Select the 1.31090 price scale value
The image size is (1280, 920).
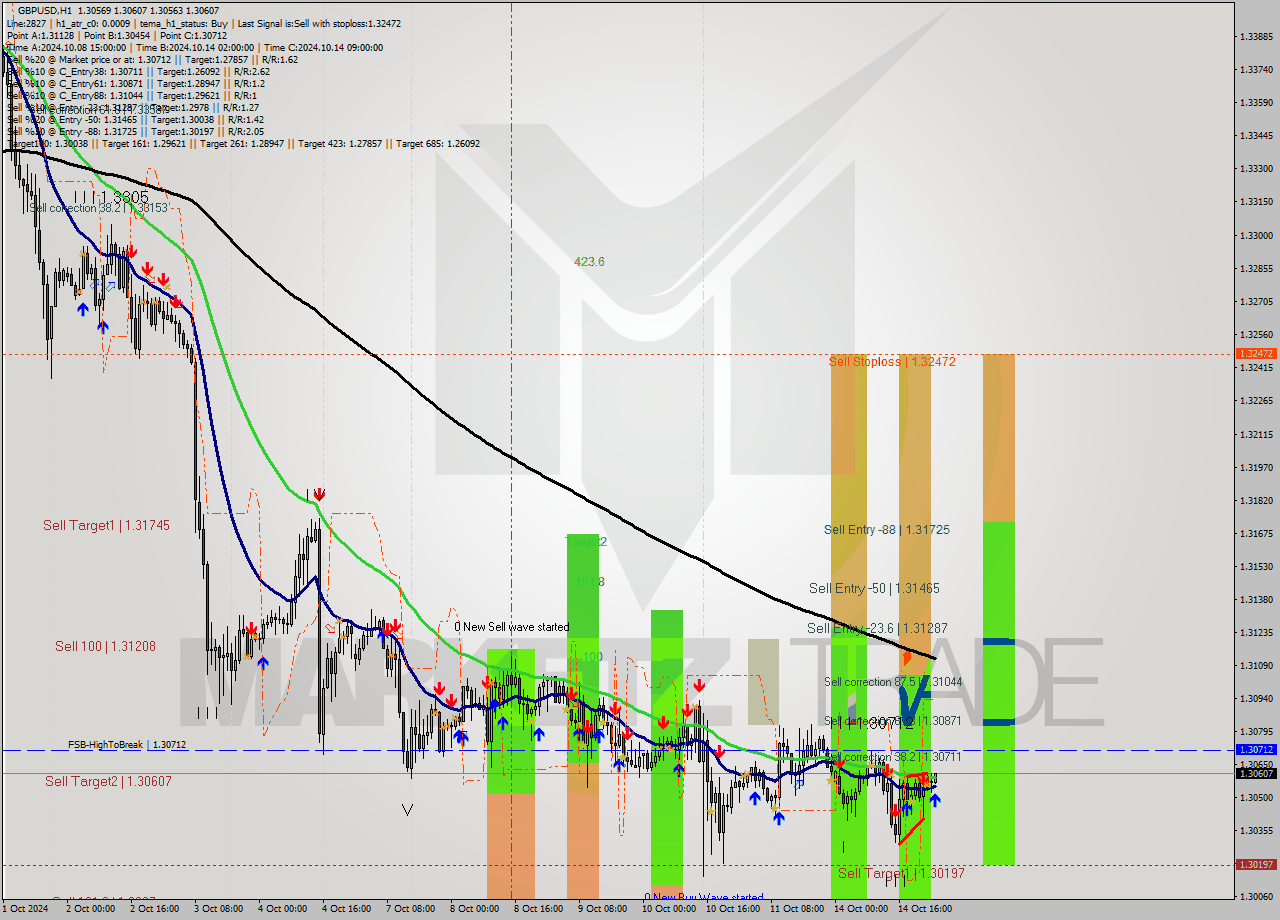point(1255,665)
